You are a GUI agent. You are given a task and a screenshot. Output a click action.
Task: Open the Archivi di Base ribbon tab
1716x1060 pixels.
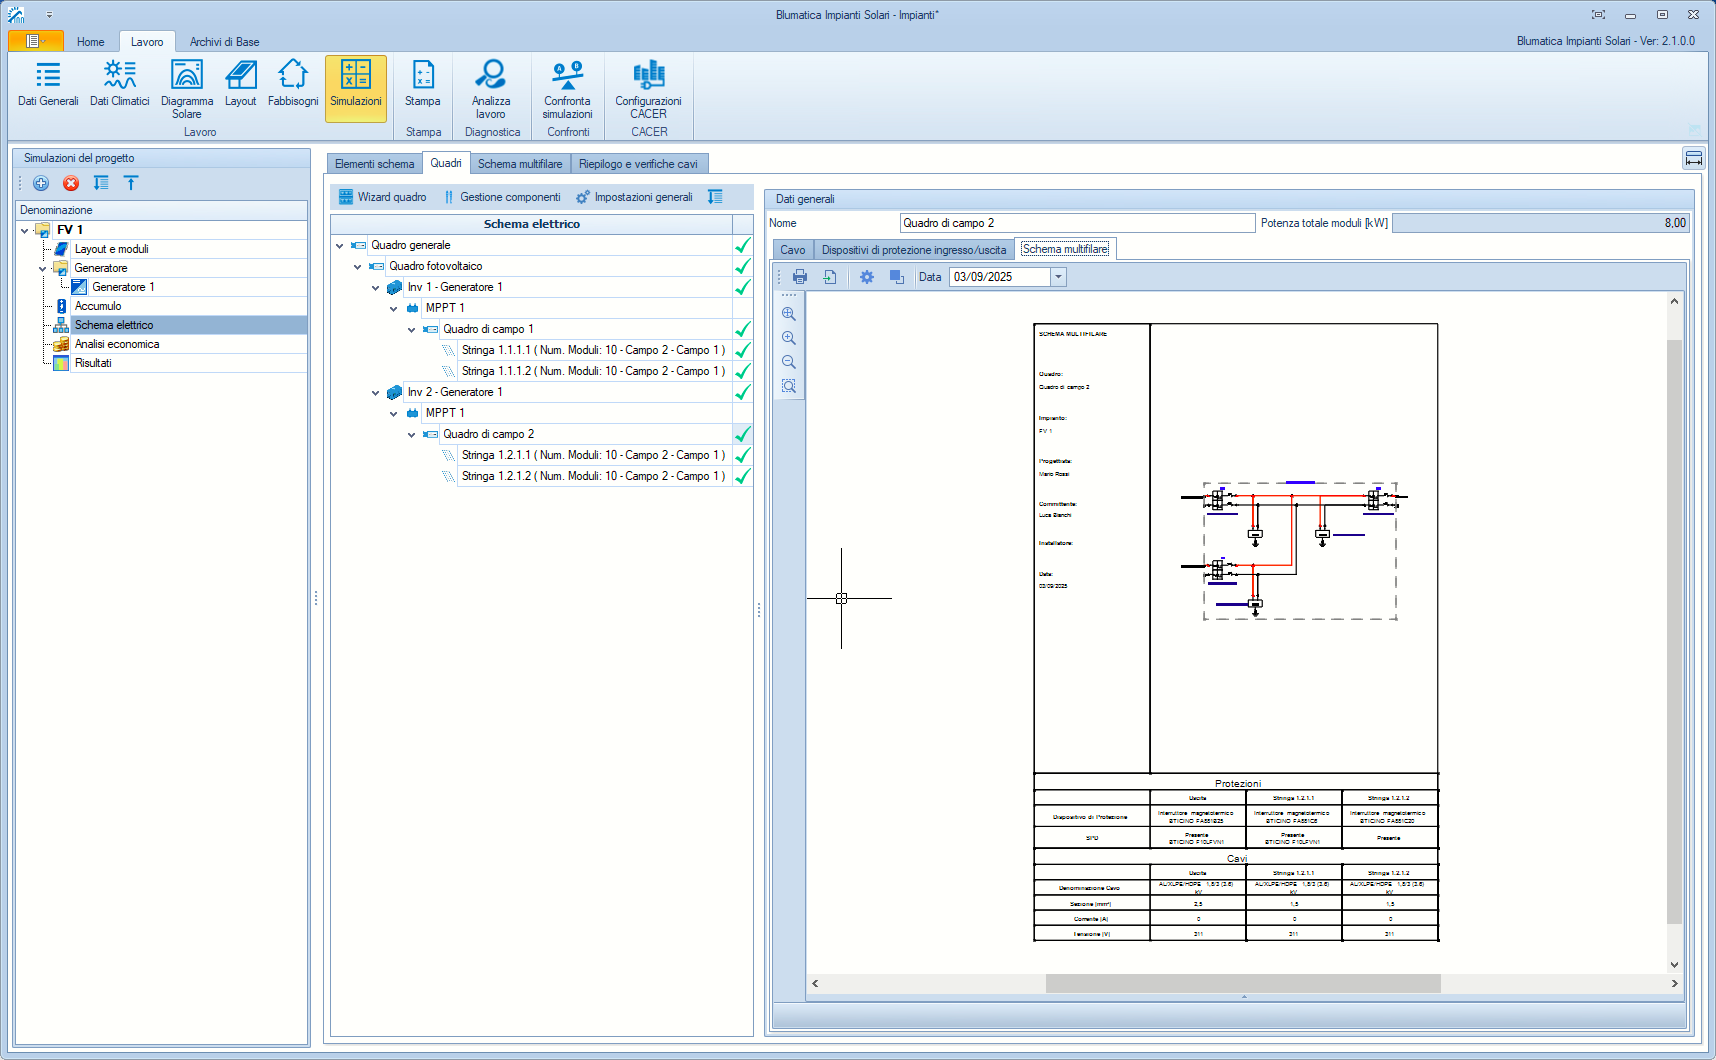[x=224, y=42]
